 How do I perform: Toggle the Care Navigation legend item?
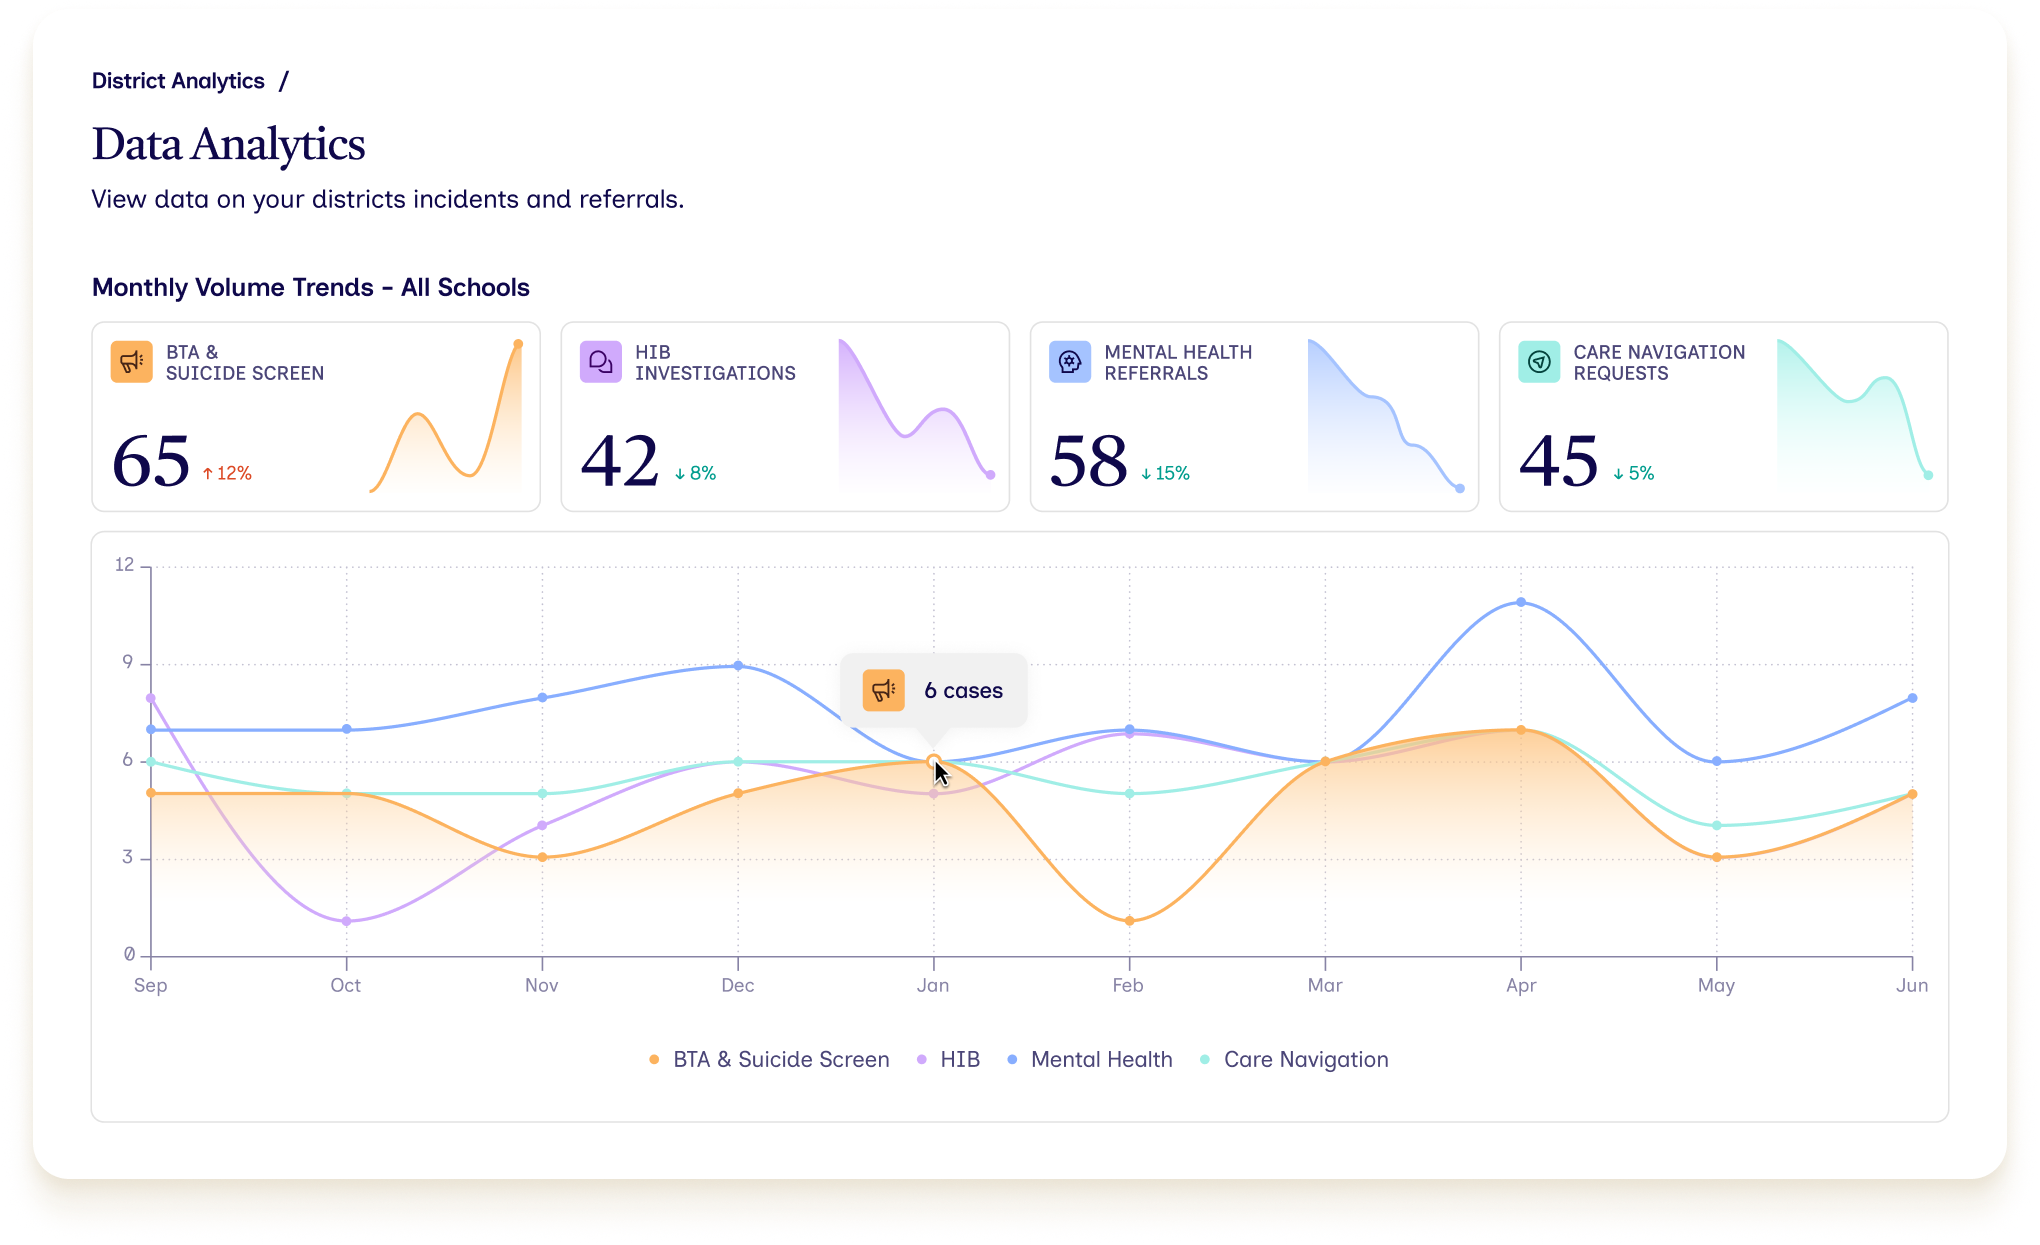click(x=1294, y=1059)
